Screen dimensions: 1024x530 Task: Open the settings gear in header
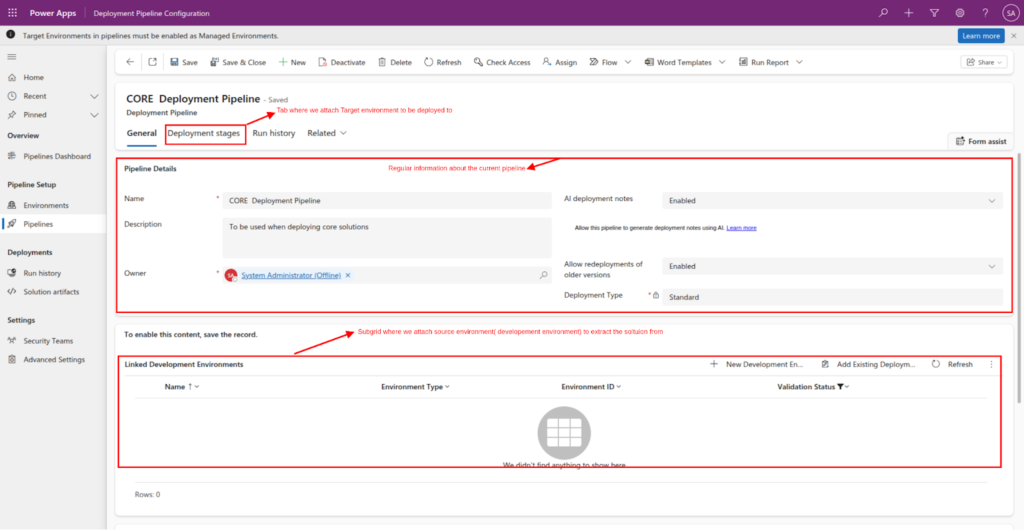[959, 13]
